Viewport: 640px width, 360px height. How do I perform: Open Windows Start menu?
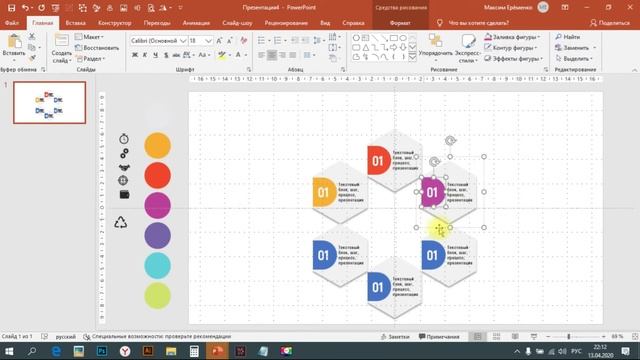9,351
